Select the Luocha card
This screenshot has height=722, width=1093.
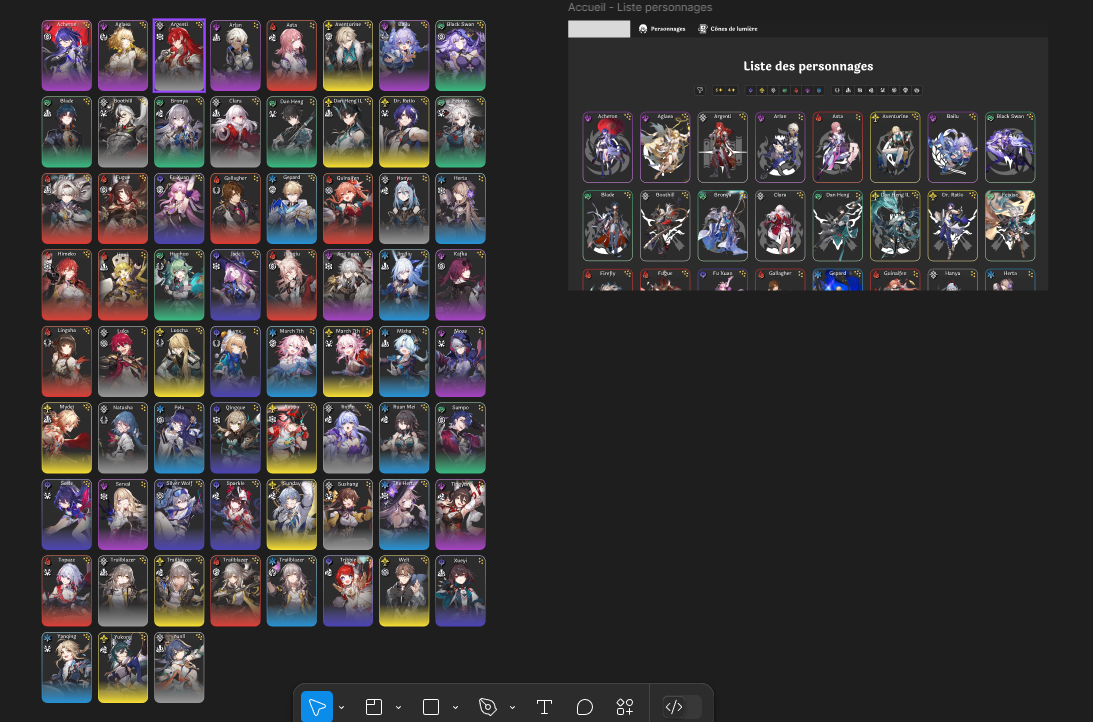pos(179,362)
